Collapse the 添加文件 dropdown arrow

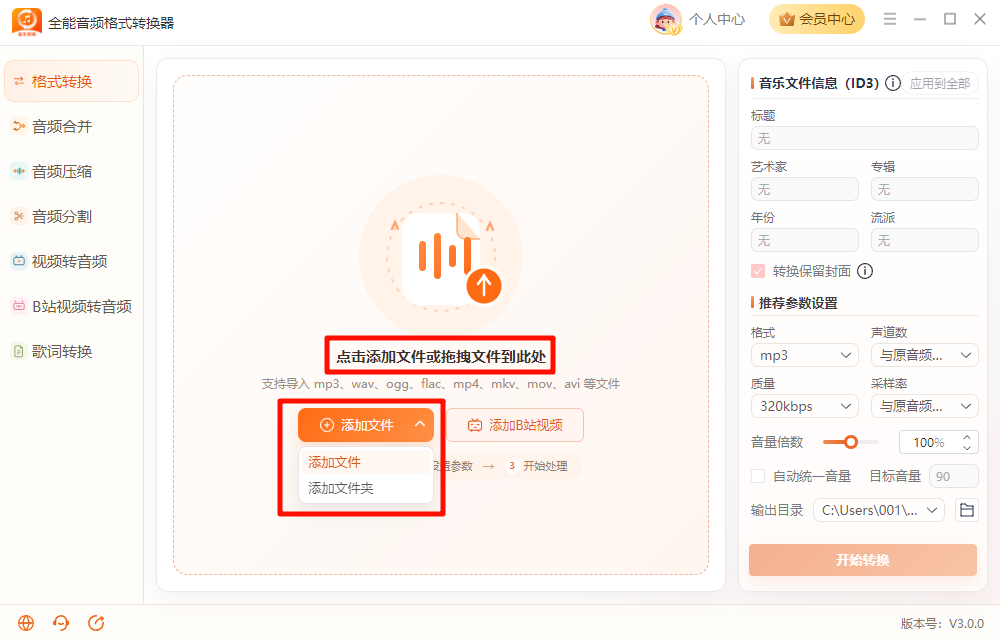point(420,425)
